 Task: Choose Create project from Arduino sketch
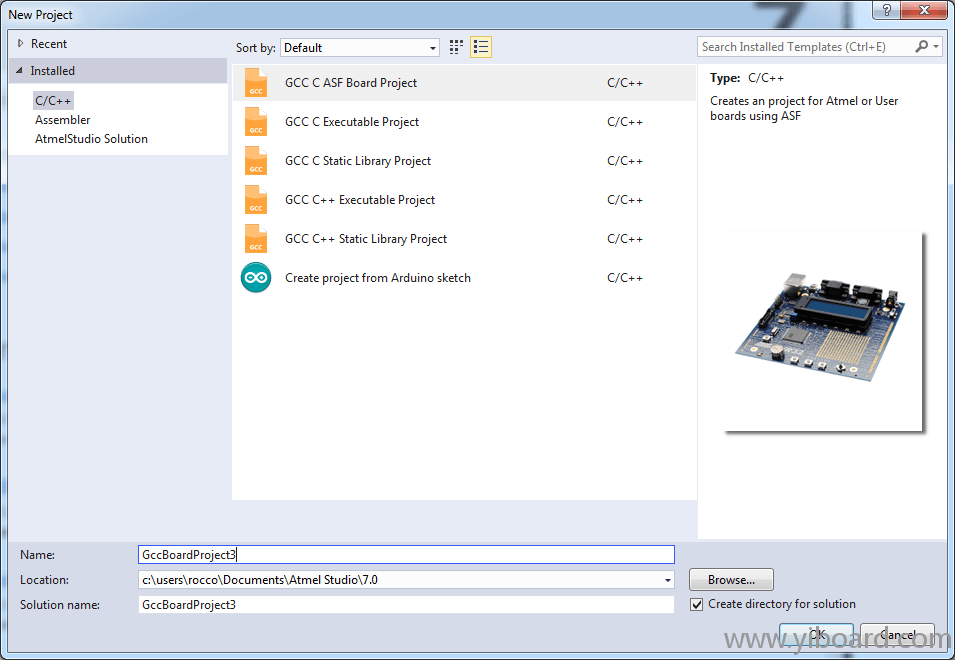click(464, 278)
